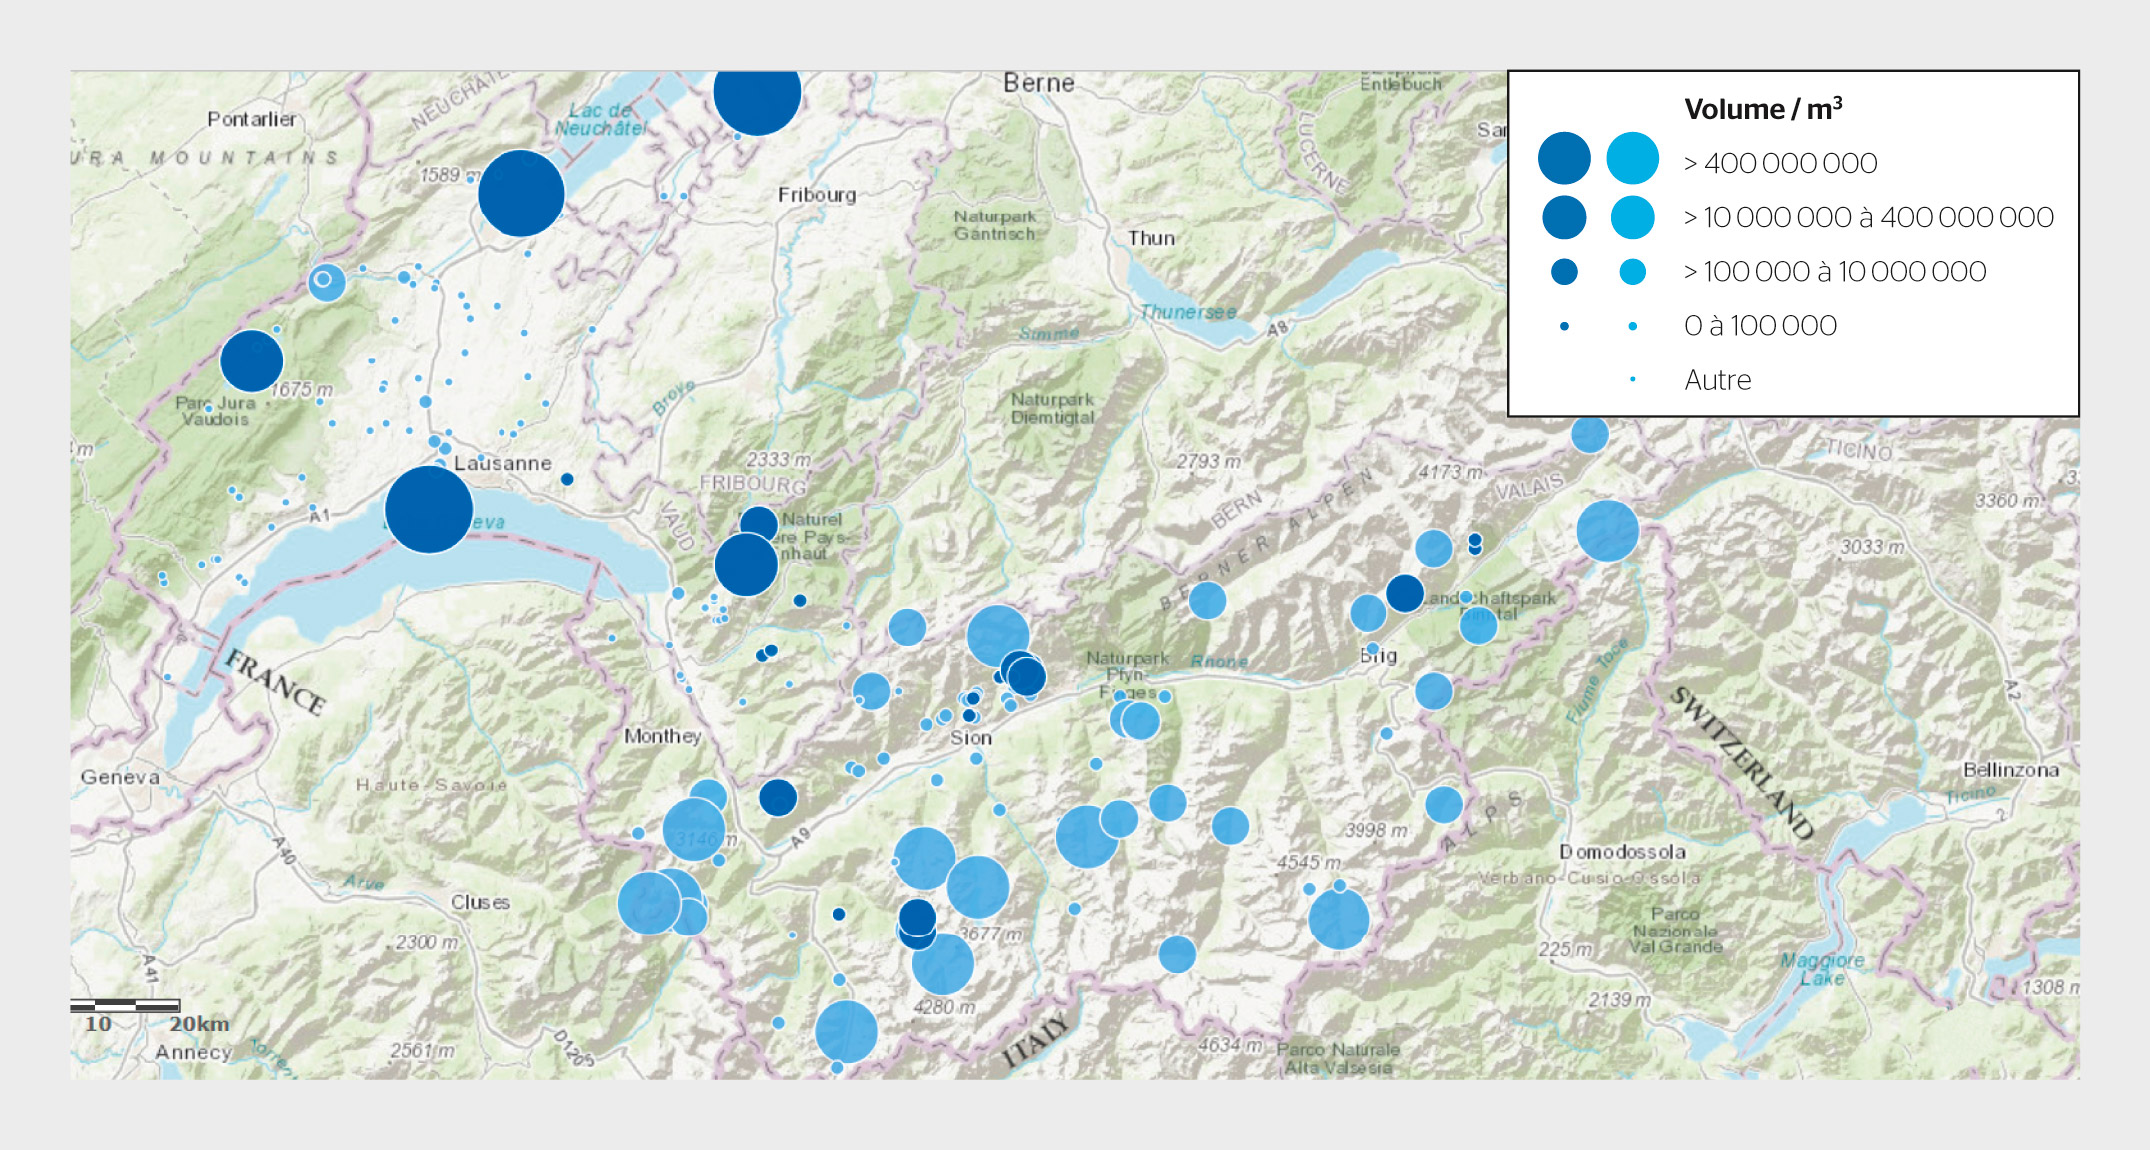2150x1150 pixels.
Task: Click the '0 à 100 000' legend label
Action: click(1760, 326)
